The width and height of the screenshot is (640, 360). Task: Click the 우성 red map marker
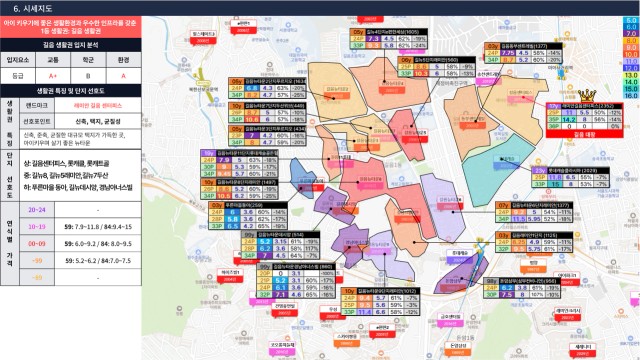(x=333, y=313)
